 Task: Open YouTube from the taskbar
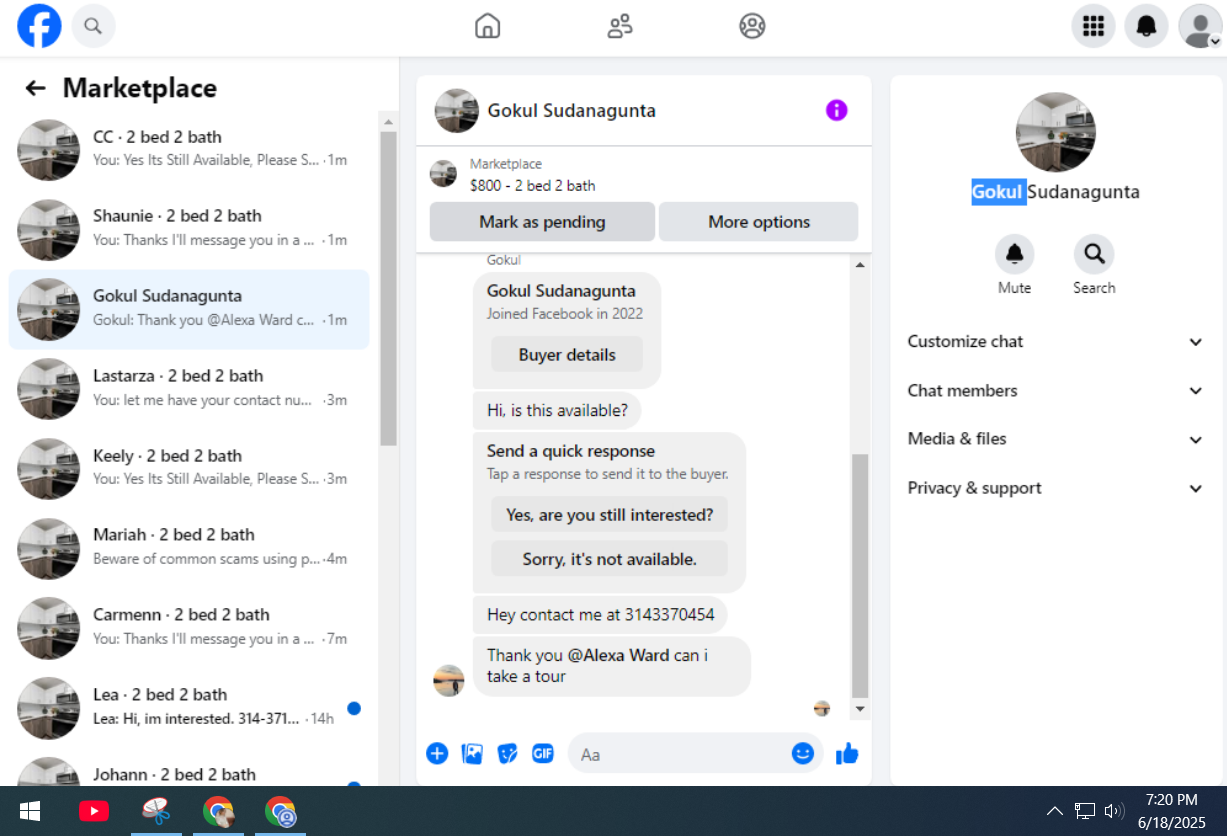[94, 811]
